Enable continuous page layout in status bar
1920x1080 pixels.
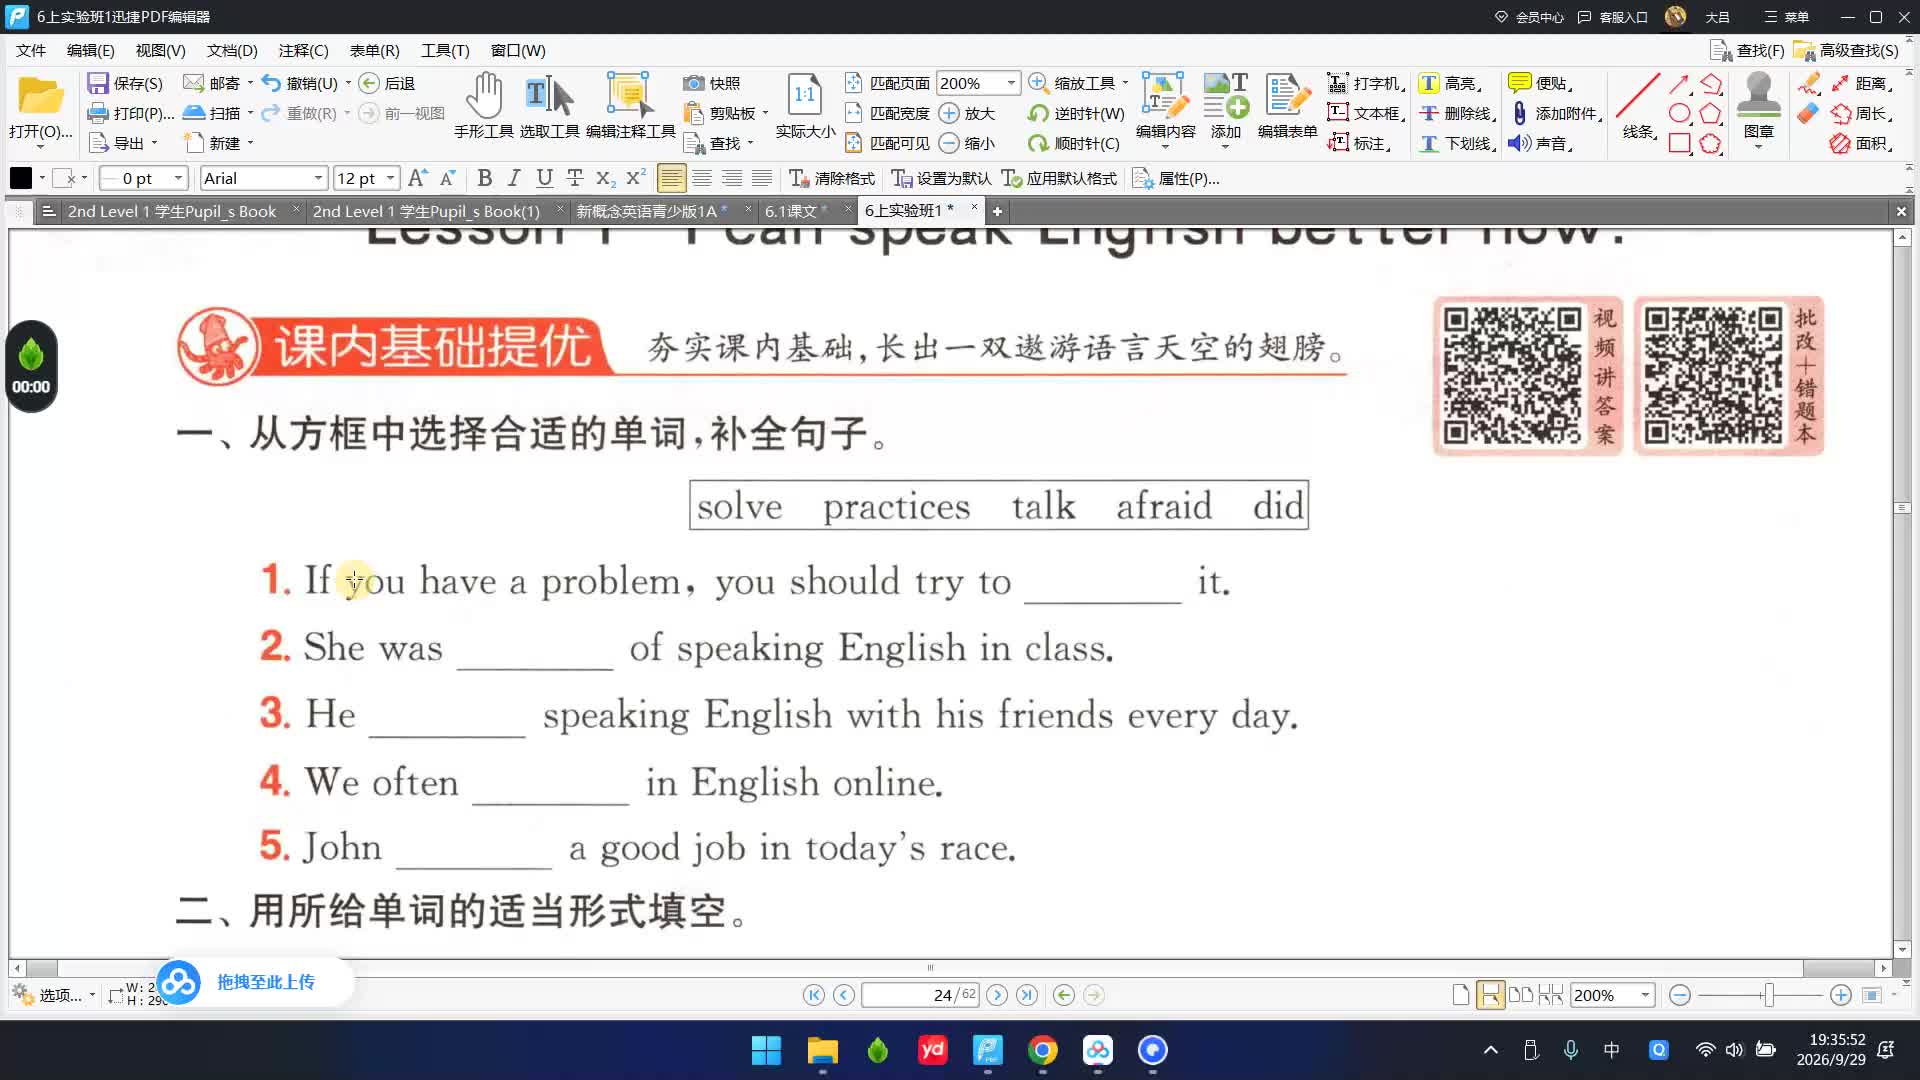click(x=1490, y=995)
